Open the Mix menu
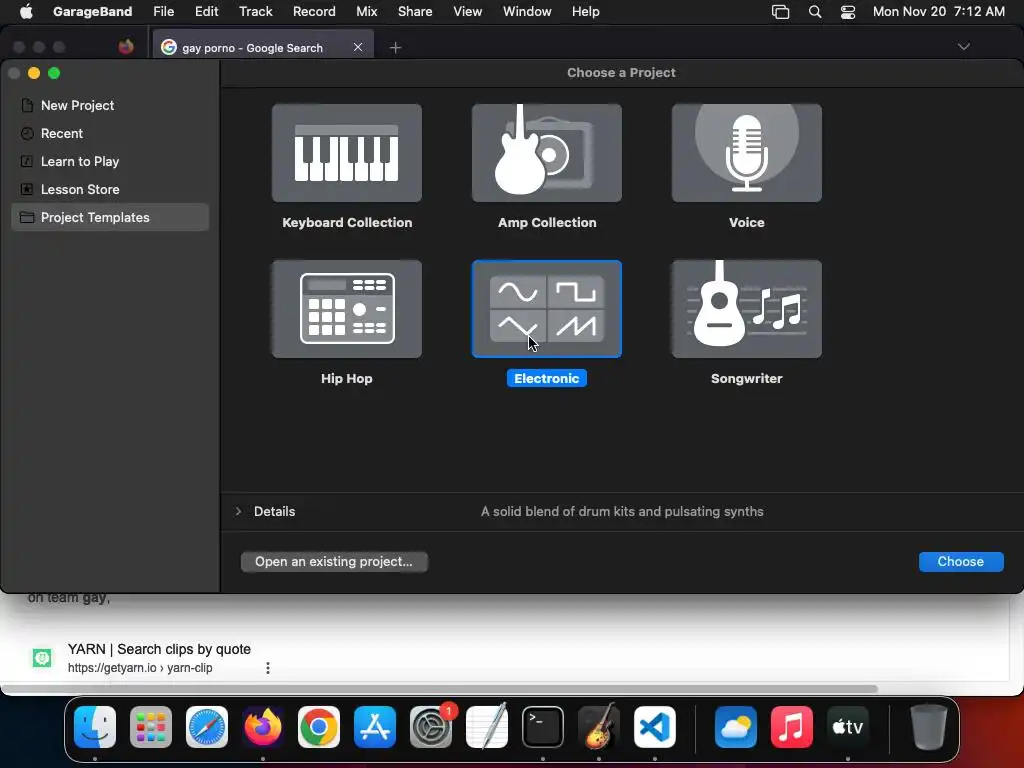Screen dimensions: 1024x768 tap(366, 11)
